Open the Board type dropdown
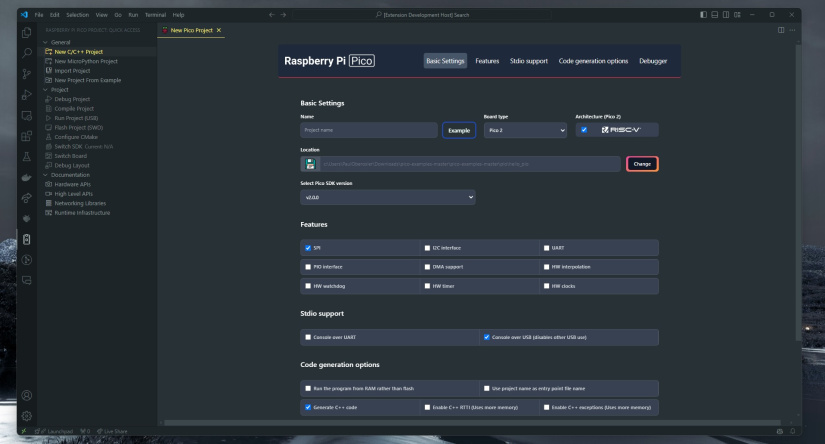825x444 pixels. click(x=524, y=130)
